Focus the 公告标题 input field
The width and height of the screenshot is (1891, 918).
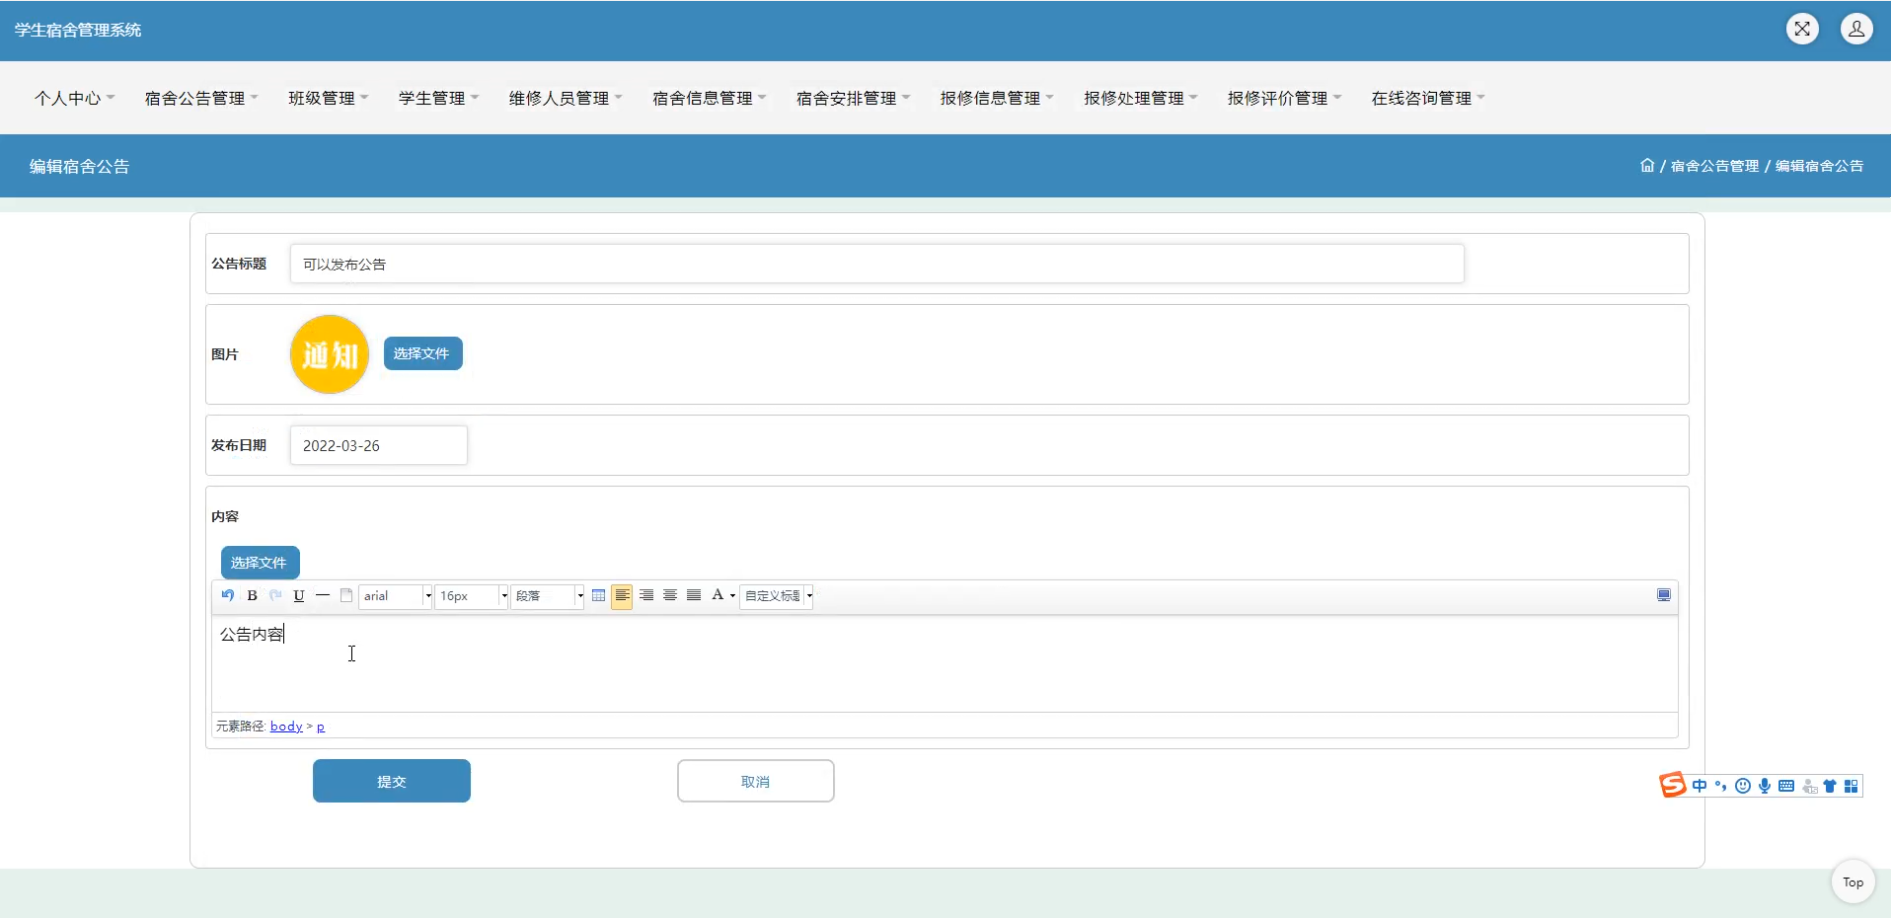tap(877, 264)
